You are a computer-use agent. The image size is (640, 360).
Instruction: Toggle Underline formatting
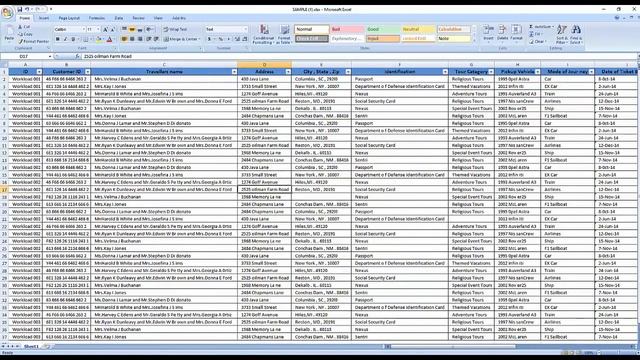[73, 39]
